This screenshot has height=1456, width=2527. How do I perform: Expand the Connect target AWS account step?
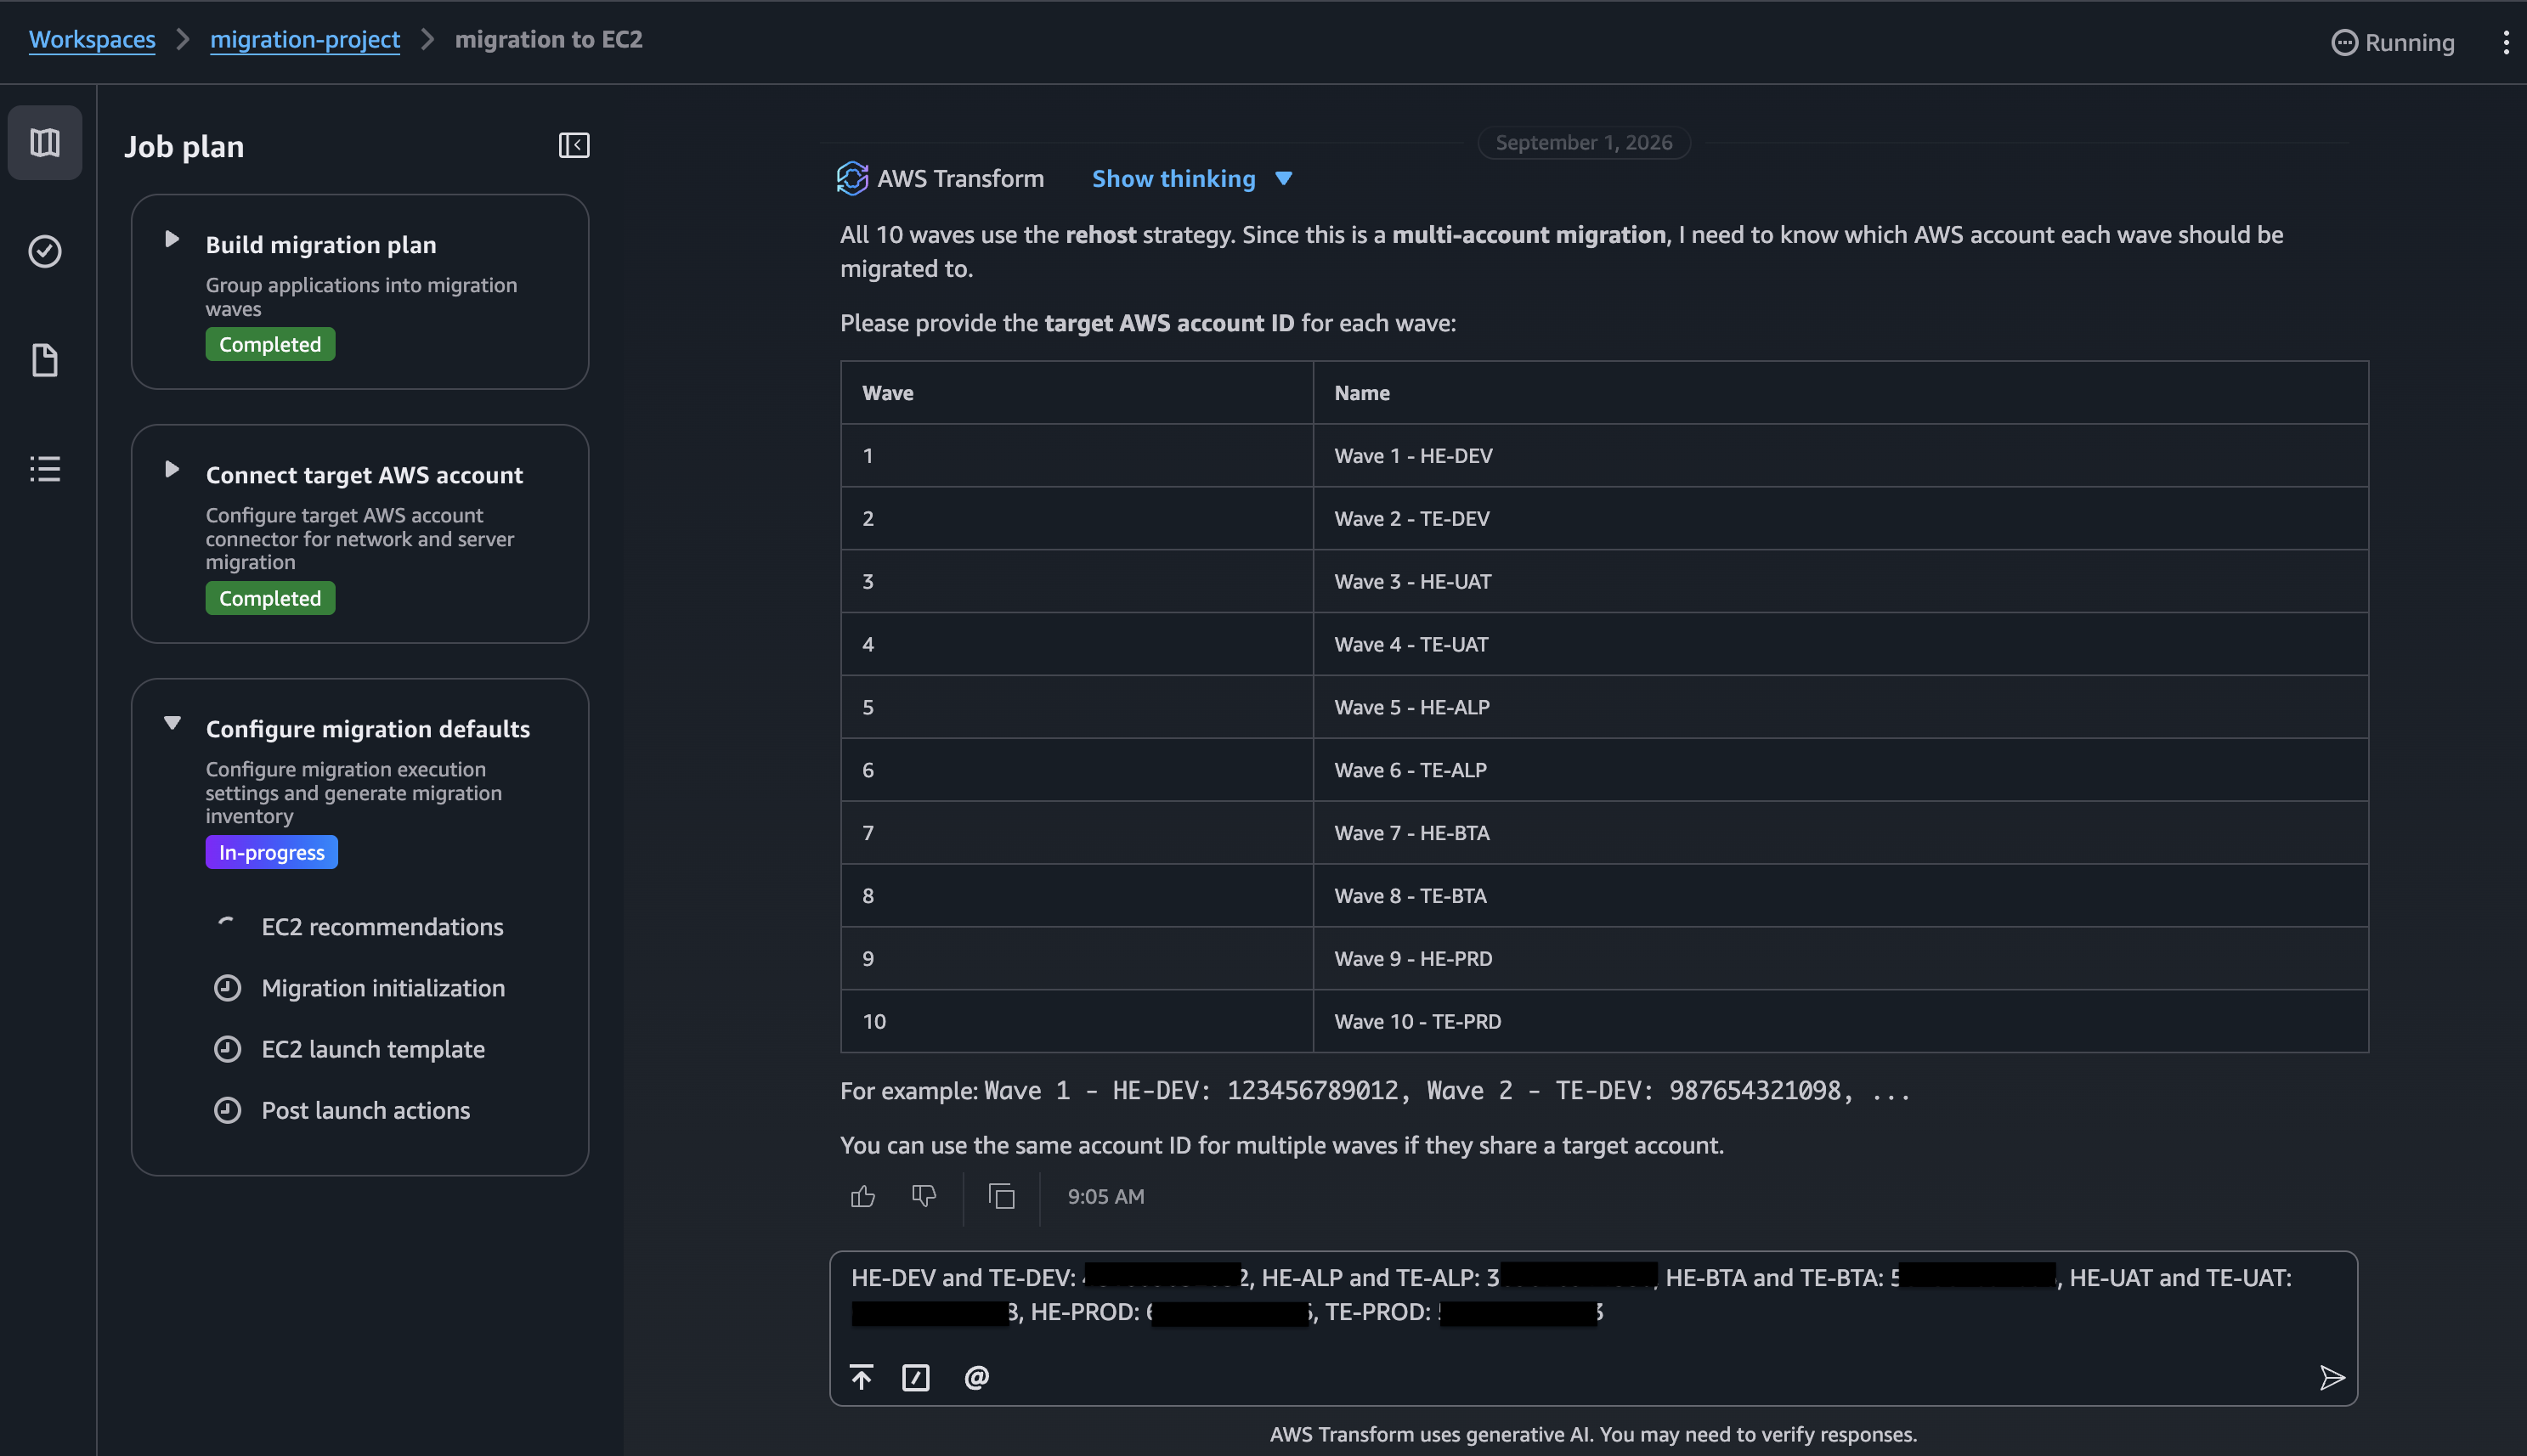tap(172, 470)
